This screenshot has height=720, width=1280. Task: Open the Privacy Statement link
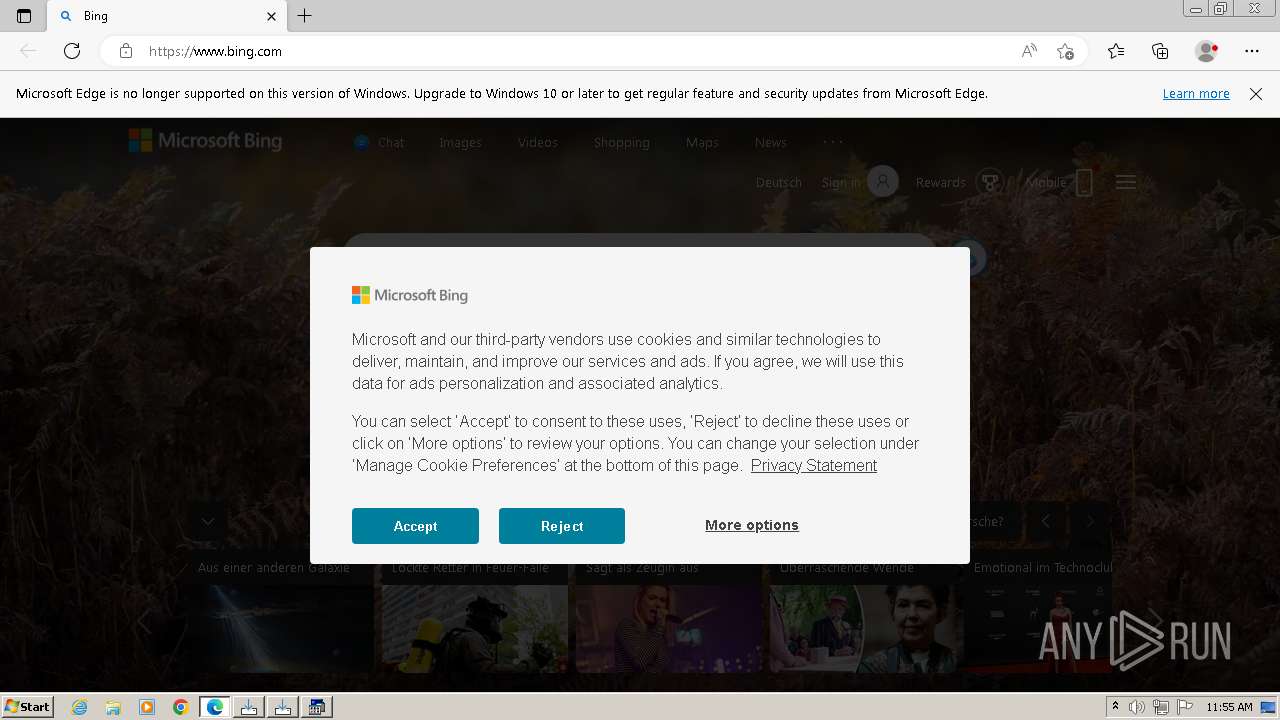[814, 465]
